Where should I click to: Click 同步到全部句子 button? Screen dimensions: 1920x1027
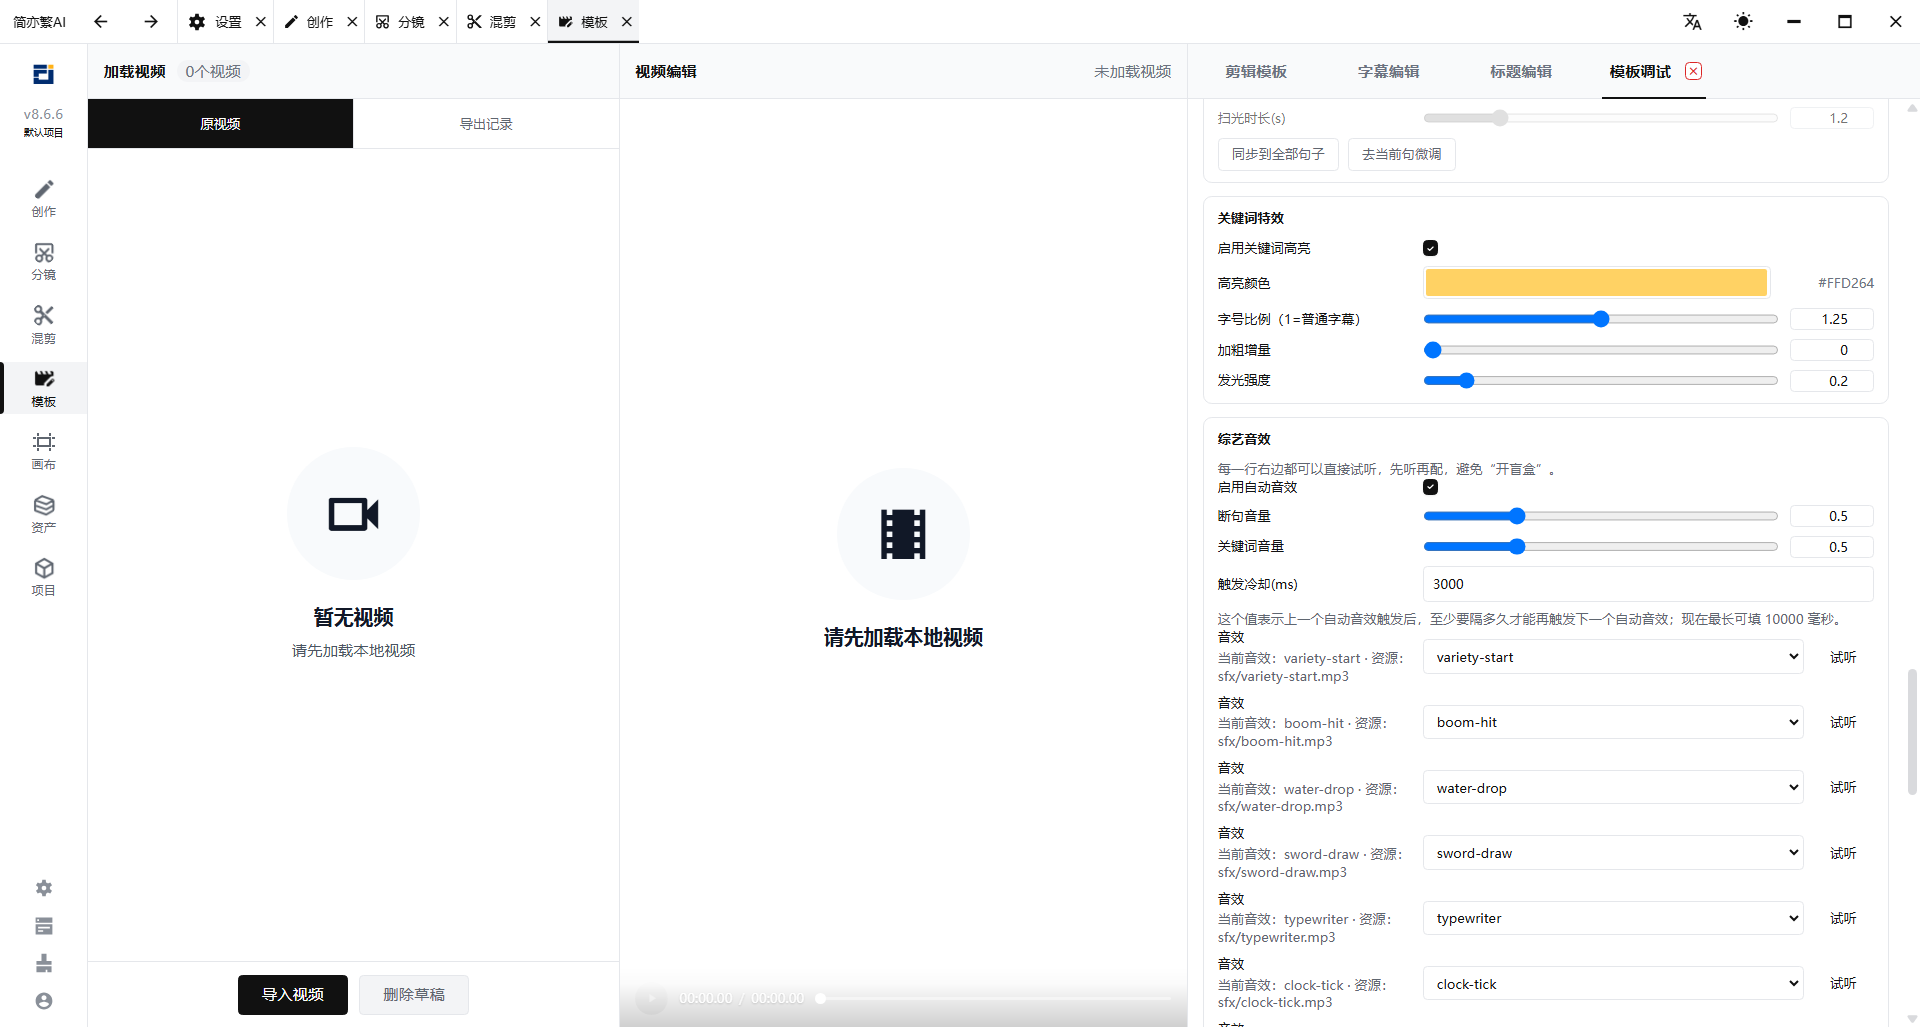tap(1278, 154)
